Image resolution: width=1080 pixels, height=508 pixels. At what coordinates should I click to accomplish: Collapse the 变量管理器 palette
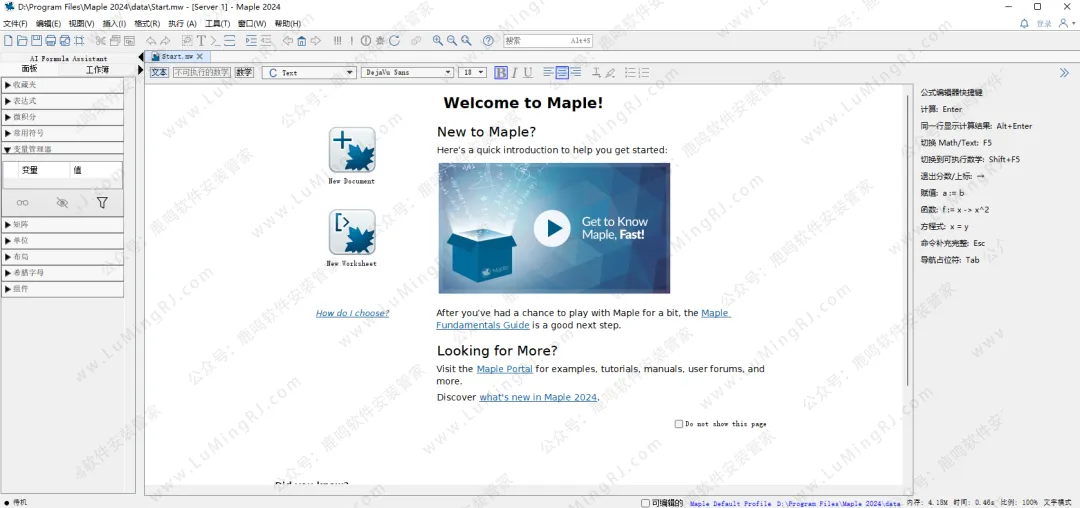pos(63,149)
